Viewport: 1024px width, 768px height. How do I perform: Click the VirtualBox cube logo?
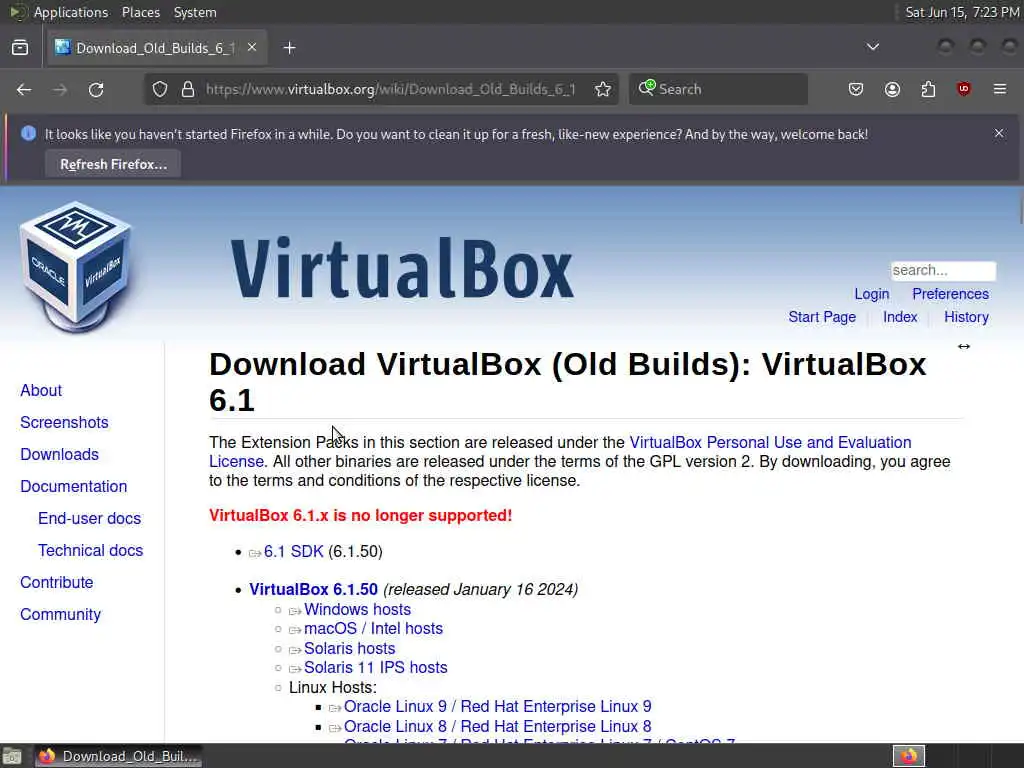pos(76,266)
